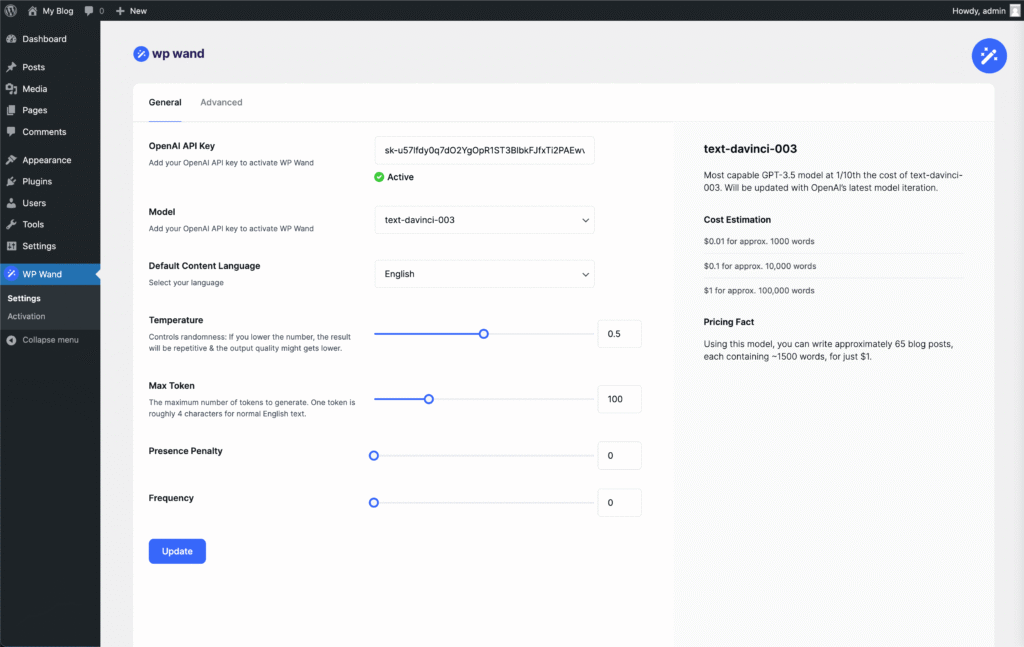The height and width of the screenshot is (647, 1024).
Task: Click My Blog site link
Action: tap(57, 10)
